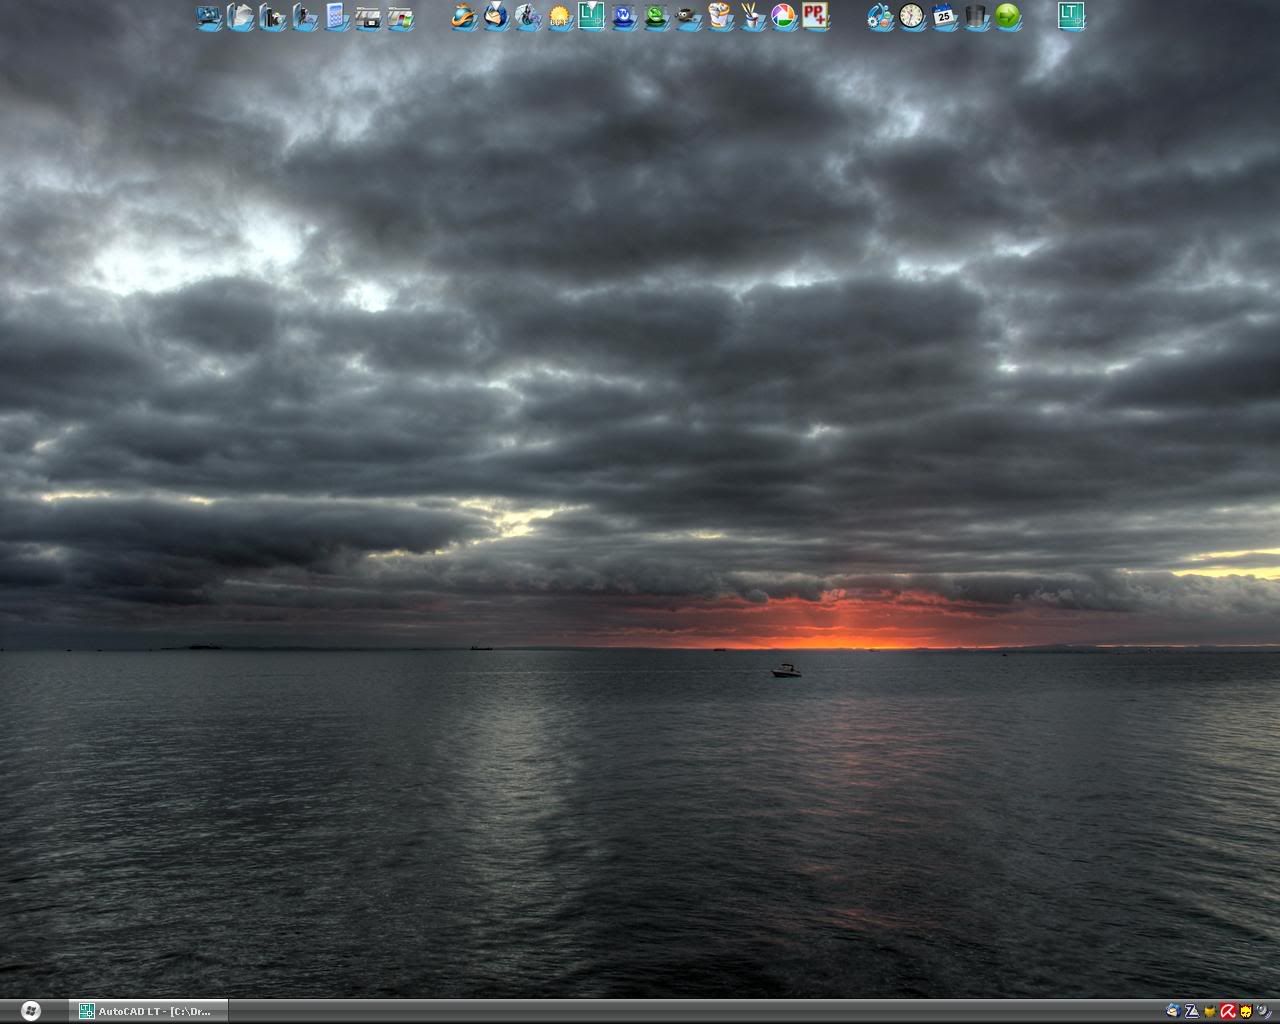
Task: Open the sun weather dock icon
Action: coord(560,16)
